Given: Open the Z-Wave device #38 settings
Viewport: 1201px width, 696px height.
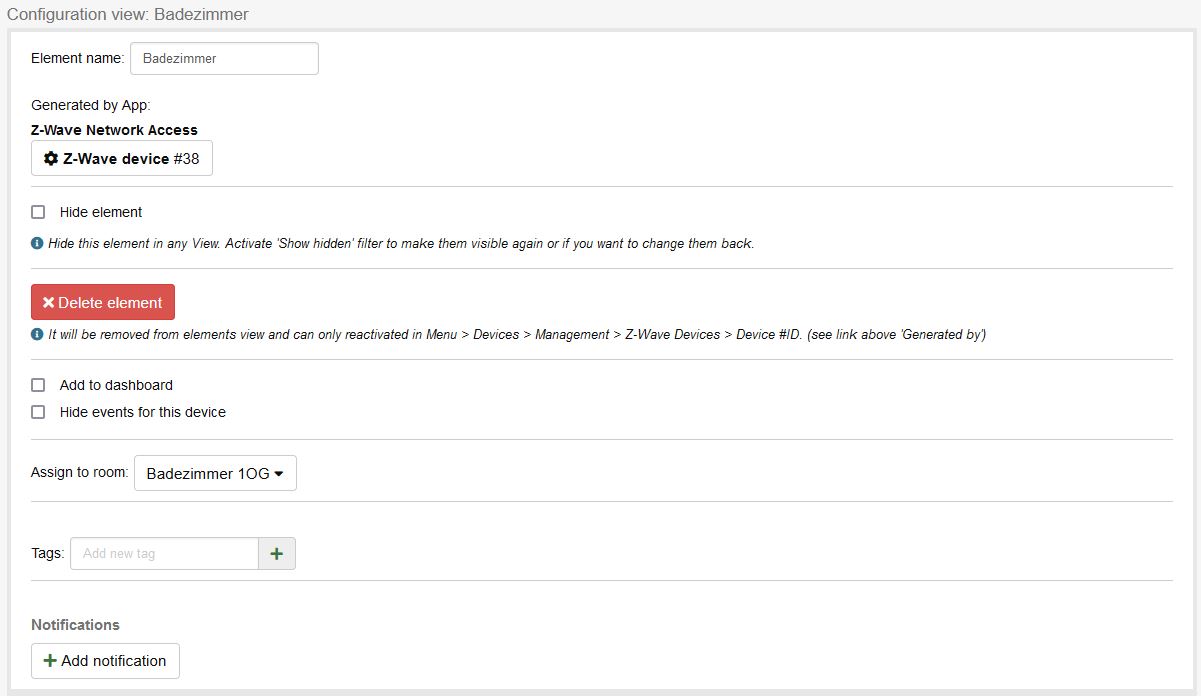Looking at the screenshot, I should coord(122,159).
